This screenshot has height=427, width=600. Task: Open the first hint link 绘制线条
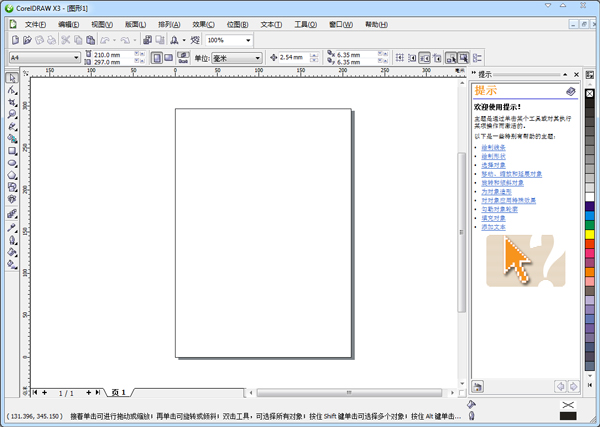(493, 147)
